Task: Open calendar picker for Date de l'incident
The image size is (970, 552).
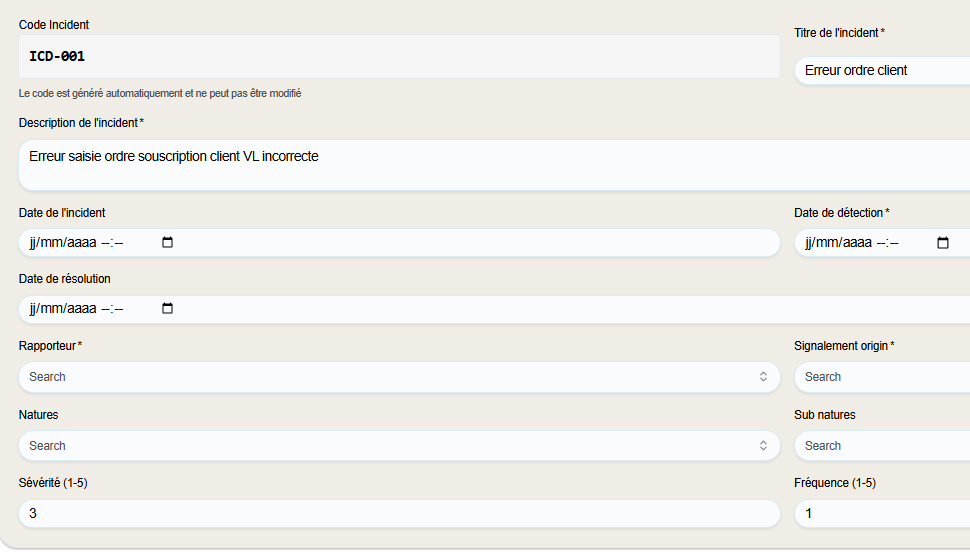Action: (167, 243)
